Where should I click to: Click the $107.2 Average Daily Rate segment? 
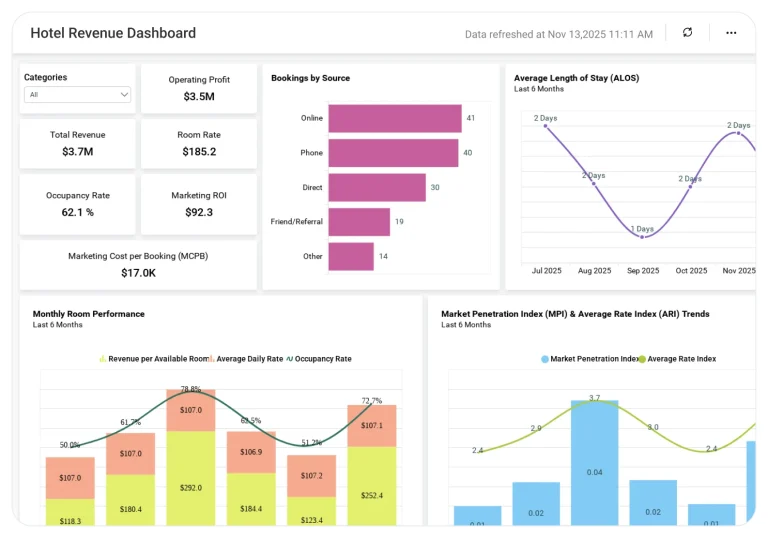312,476
